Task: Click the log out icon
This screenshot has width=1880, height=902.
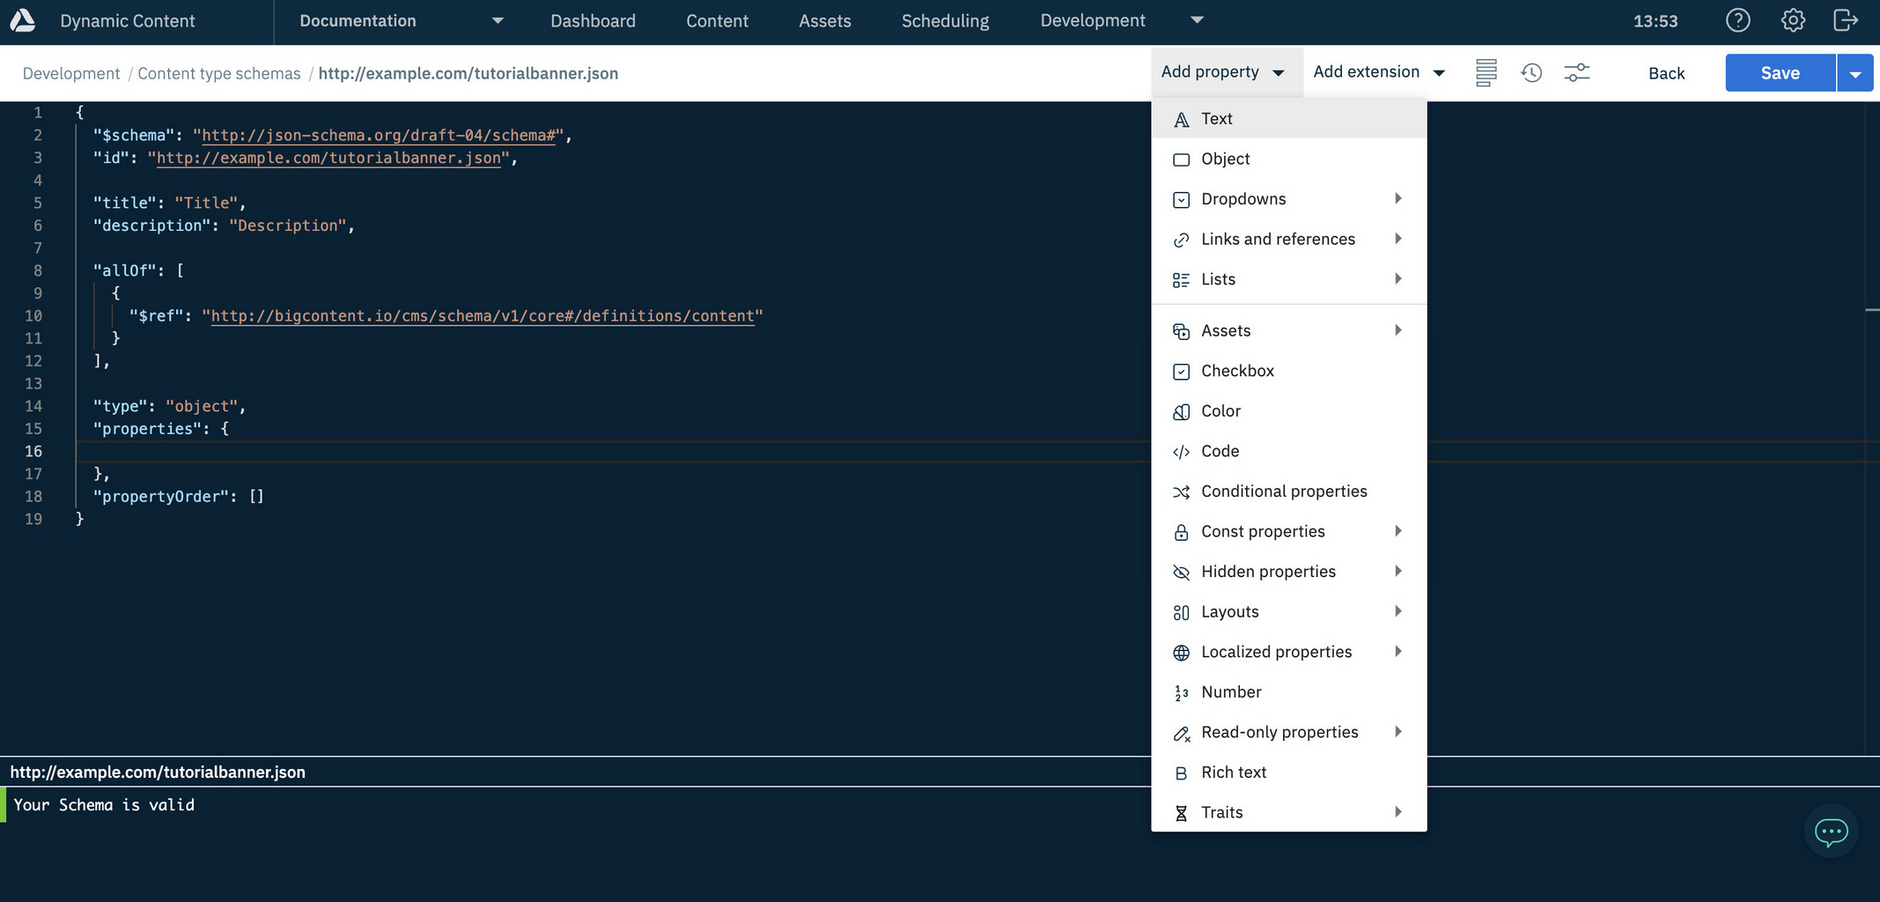Action: (x=1846, y=20)
